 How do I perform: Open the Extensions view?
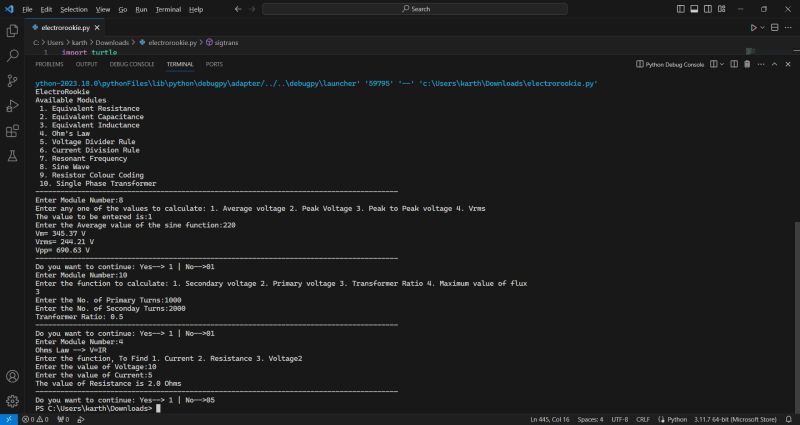(12, 131)
